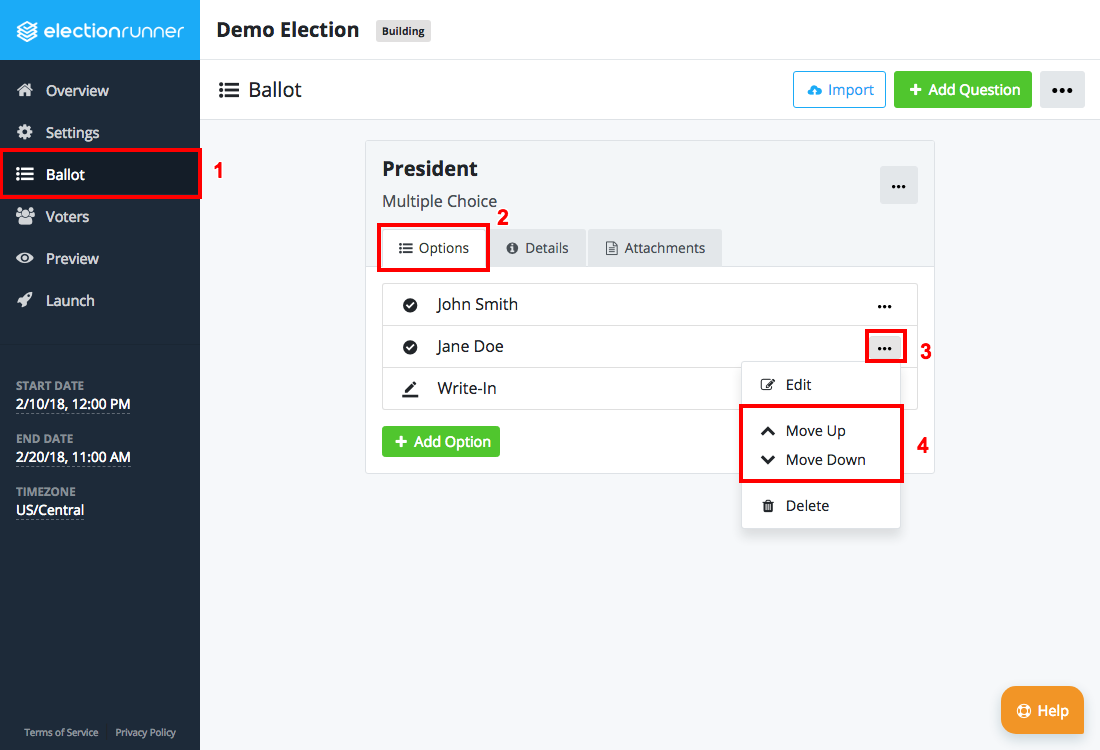Select Move Up in the context menu
This screenshot has height=750, width=1100.
tap(803, 431)
